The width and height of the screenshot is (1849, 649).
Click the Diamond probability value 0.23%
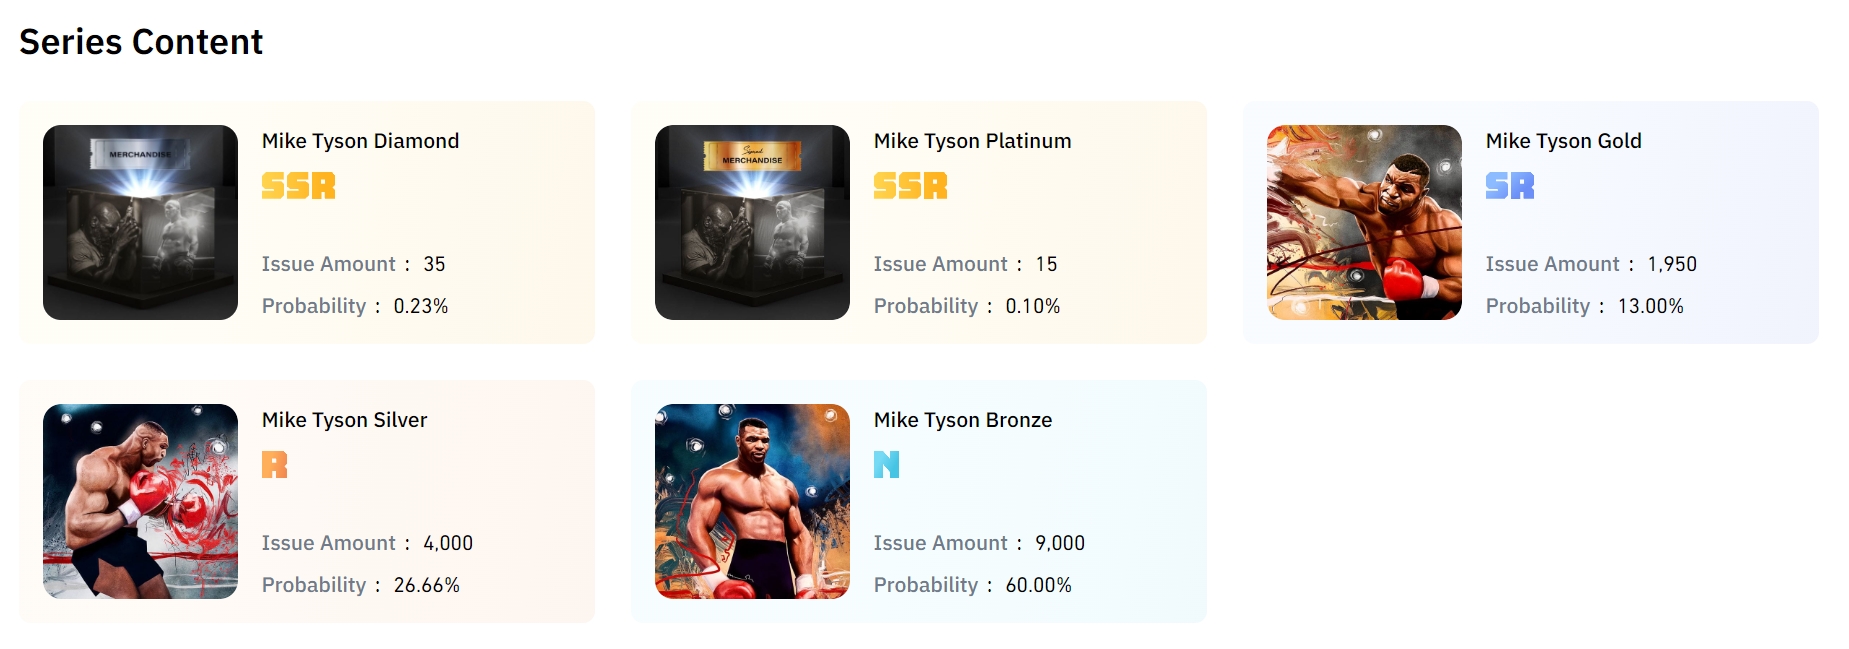coord(420,306)
